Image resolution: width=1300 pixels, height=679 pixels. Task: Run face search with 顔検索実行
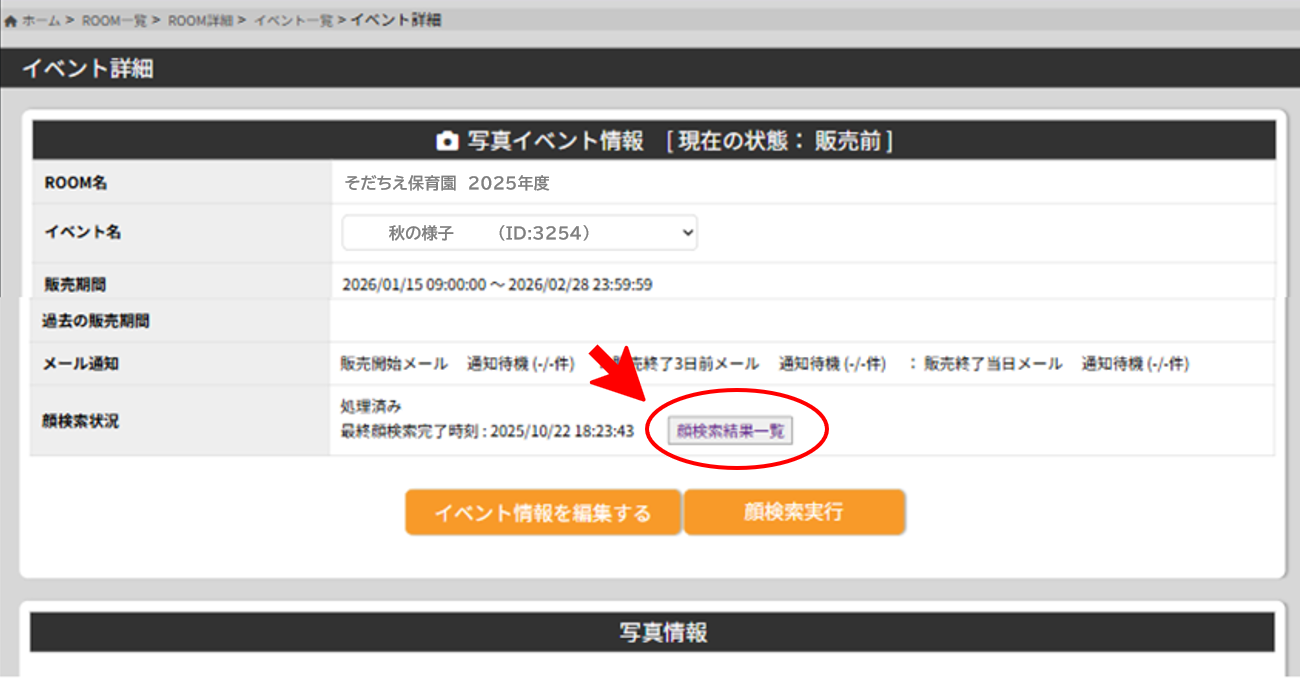(x=794, y=513)
